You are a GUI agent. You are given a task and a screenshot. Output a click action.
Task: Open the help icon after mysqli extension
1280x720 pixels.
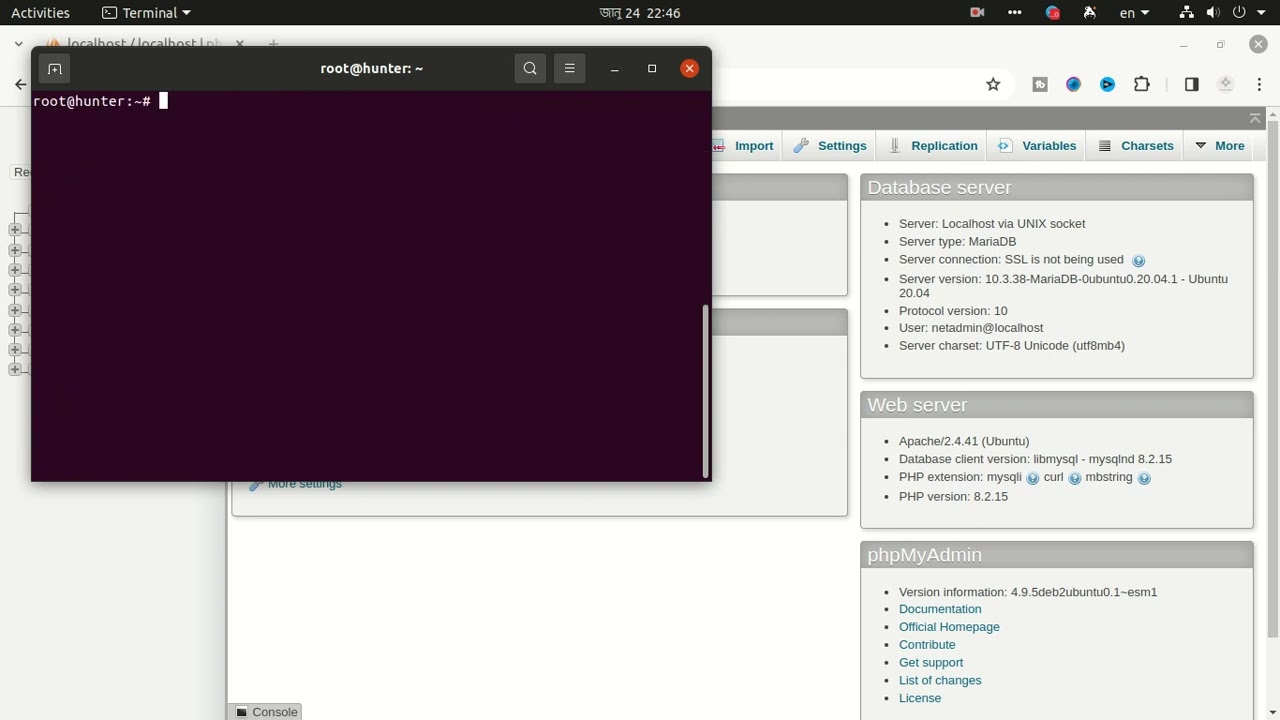pyautogui.click(x=1033, y=479)
